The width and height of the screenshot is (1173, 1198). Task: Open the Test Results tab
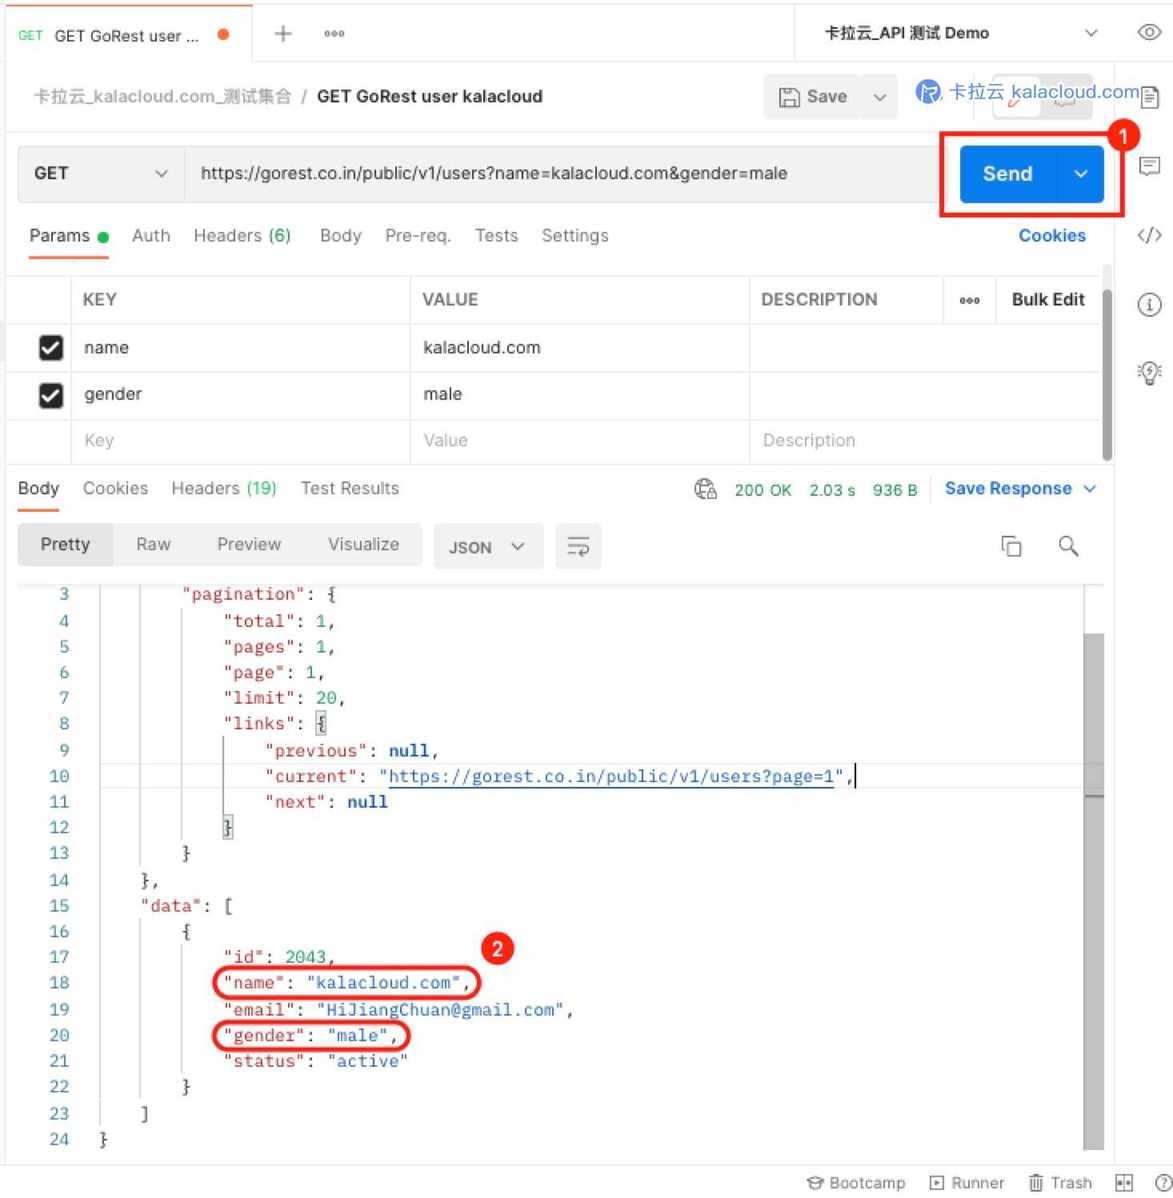click(x=349, y=488)
